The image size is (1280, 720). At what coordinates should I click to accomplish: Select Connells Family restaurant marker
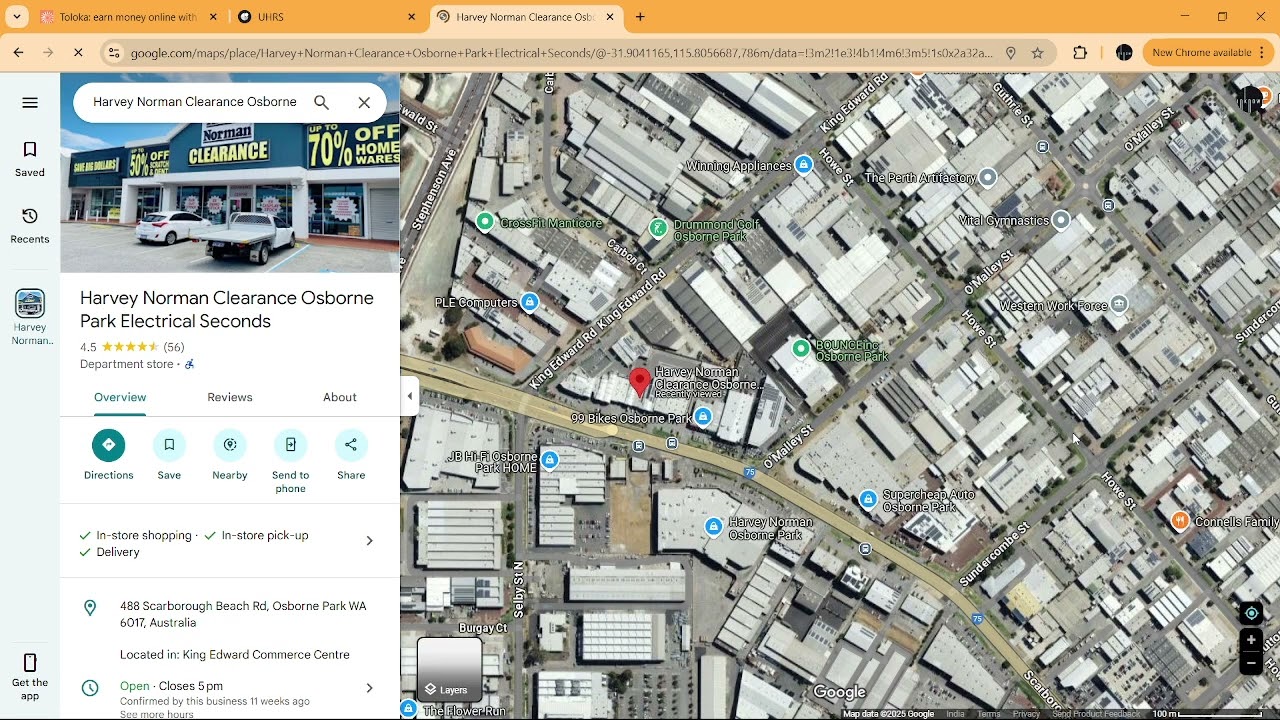point(1180,520)
